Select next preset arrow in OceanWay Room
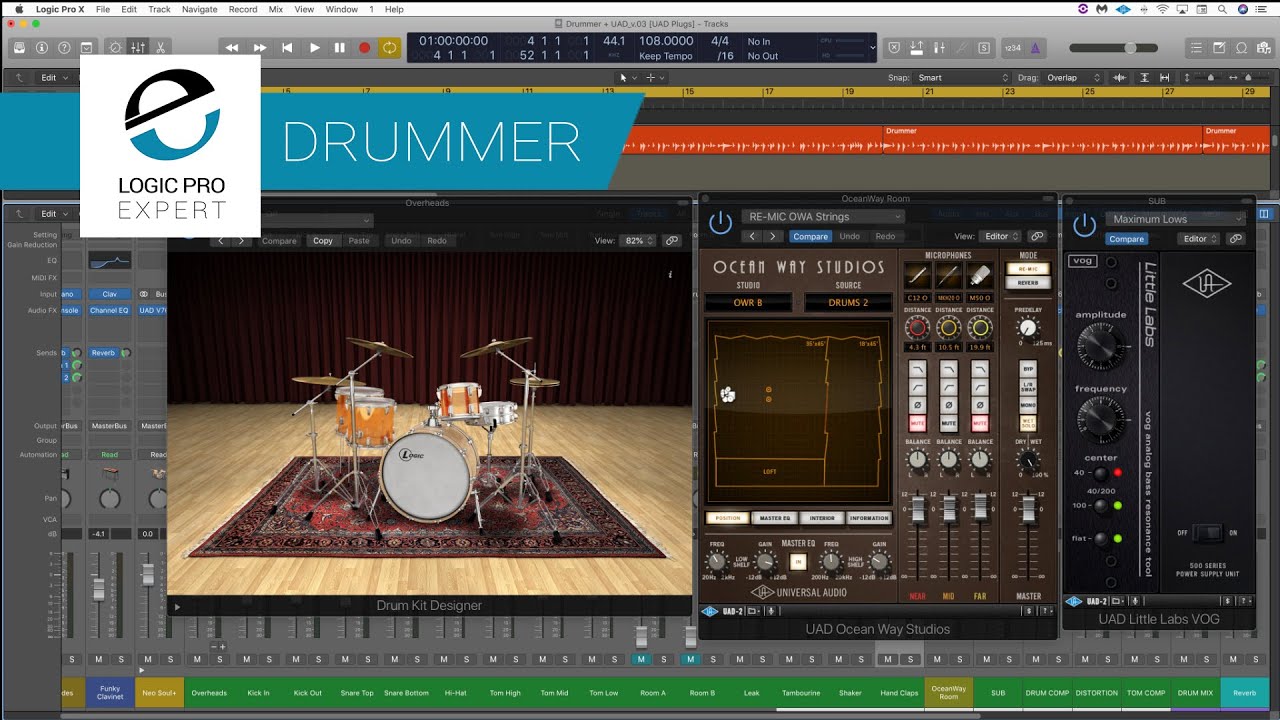The height and width of the screenshot is (720, 1280). tap(772, 236)
